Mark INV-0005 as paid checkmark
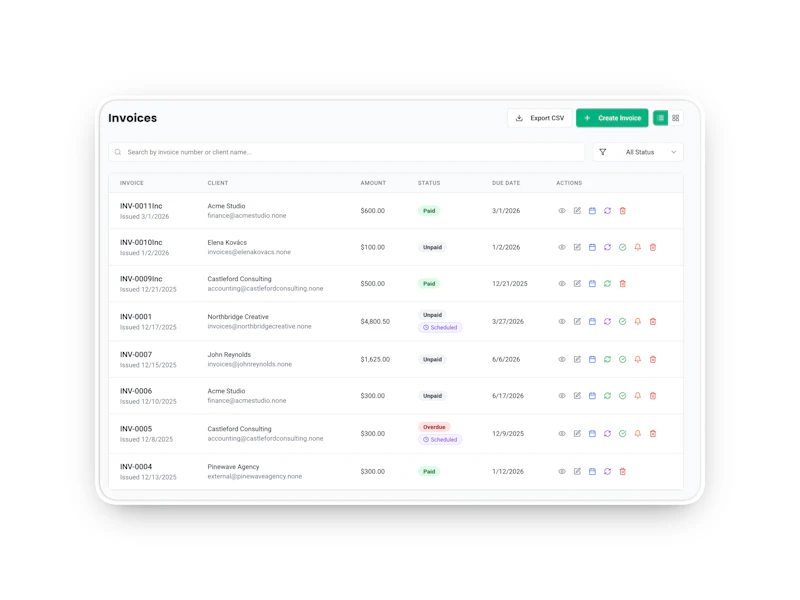 tap(622, 434)
